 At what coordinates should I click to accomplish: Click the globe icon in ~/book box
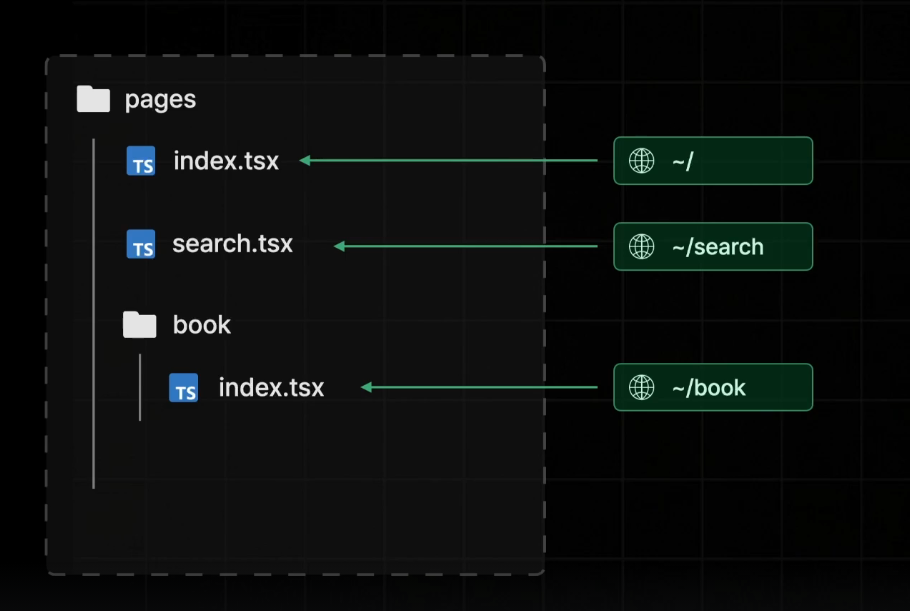(x=641, y=387)
